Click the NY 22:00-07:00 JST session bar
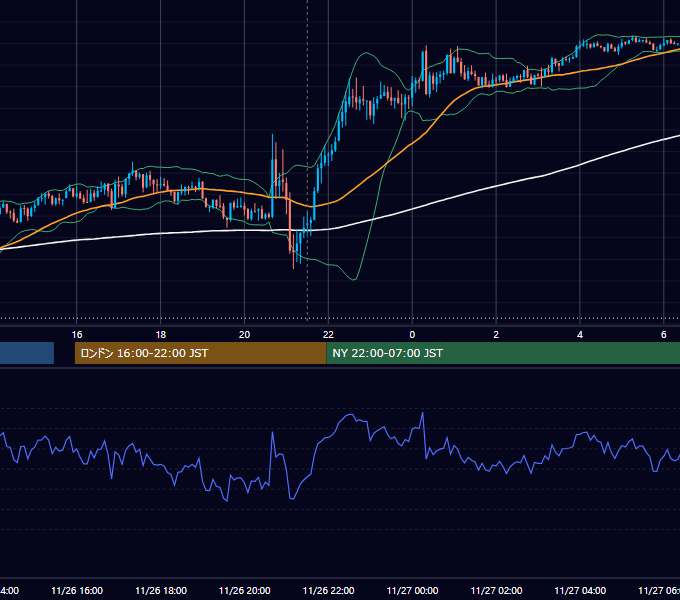The image size is (680, 600). (503, 353)
